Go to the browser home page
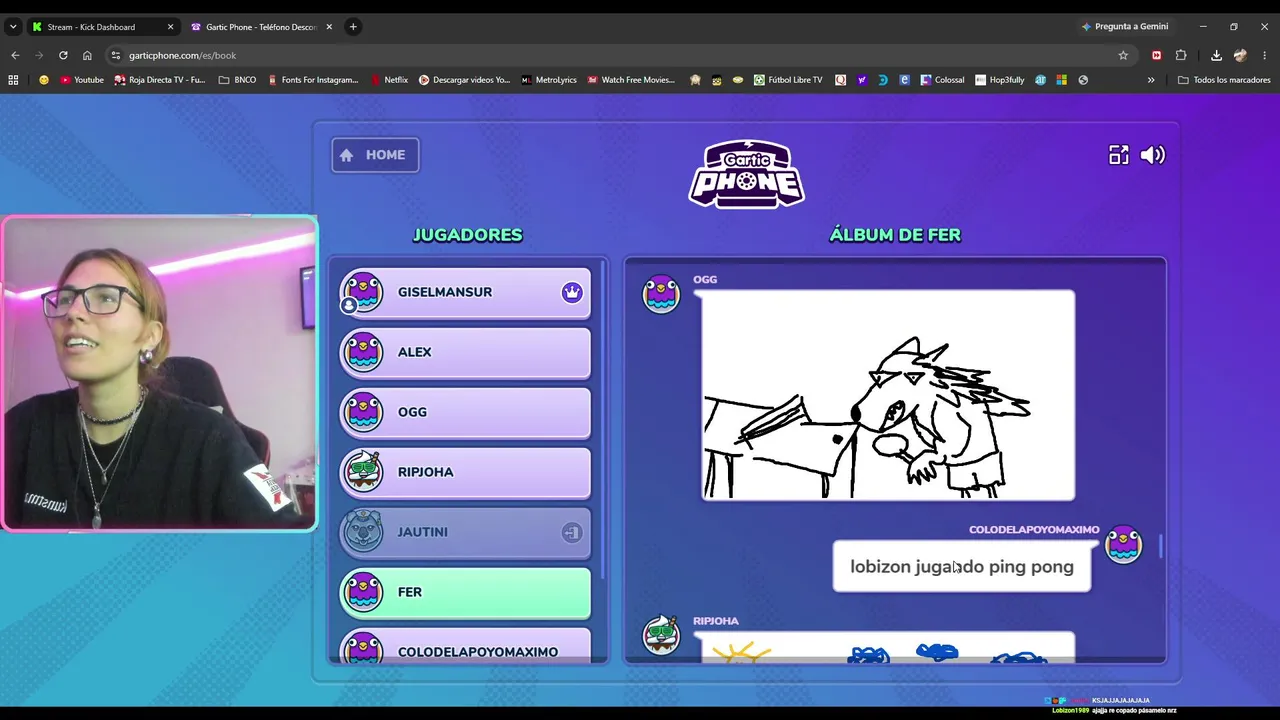The height and width of the screenshot is (720, 1280). point(87,55)
